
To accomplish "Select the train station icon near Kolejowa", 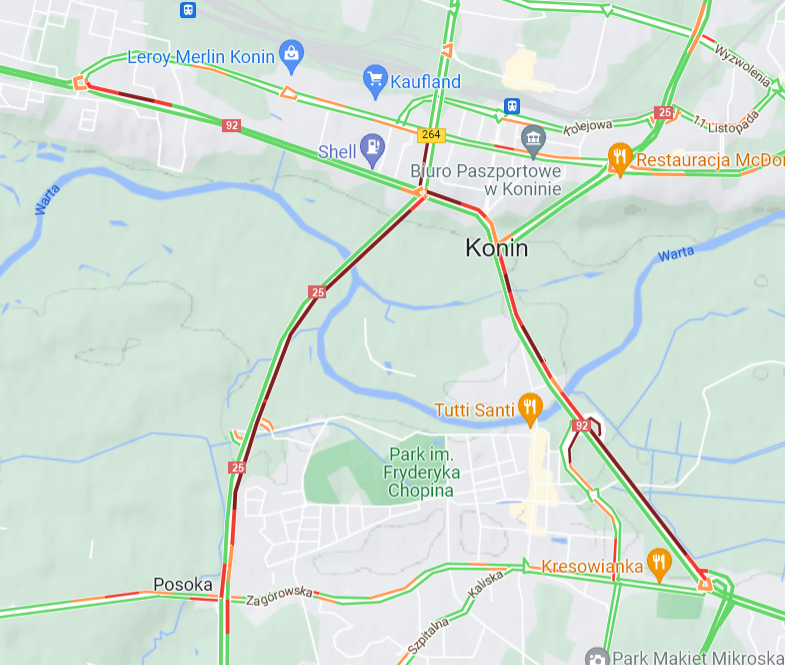I will (512, 106).
